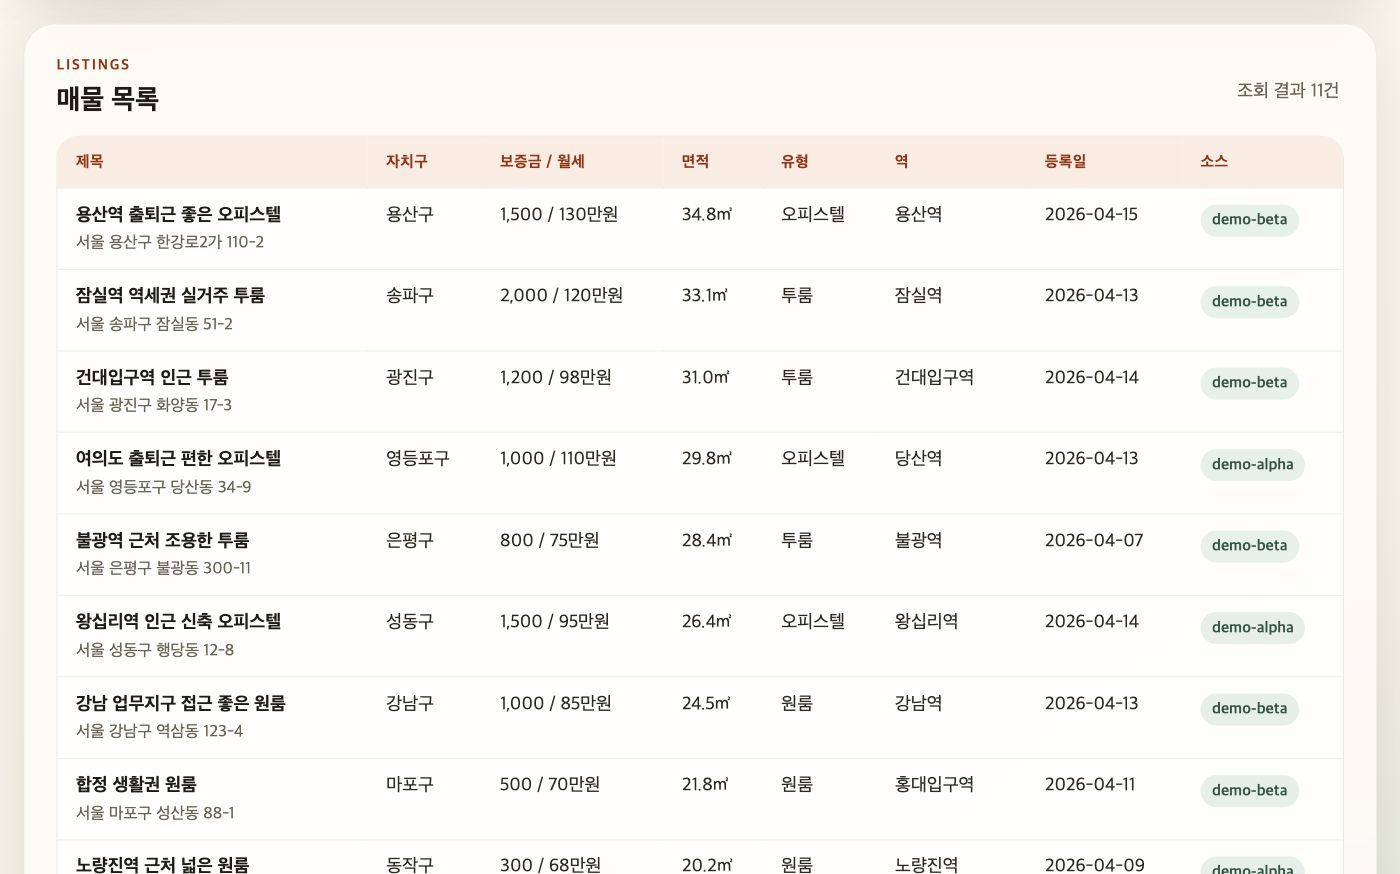Select area value 24.5㎡
Image resolution: width=1400 pixels, height=874 pixels.
click(706, 703)
